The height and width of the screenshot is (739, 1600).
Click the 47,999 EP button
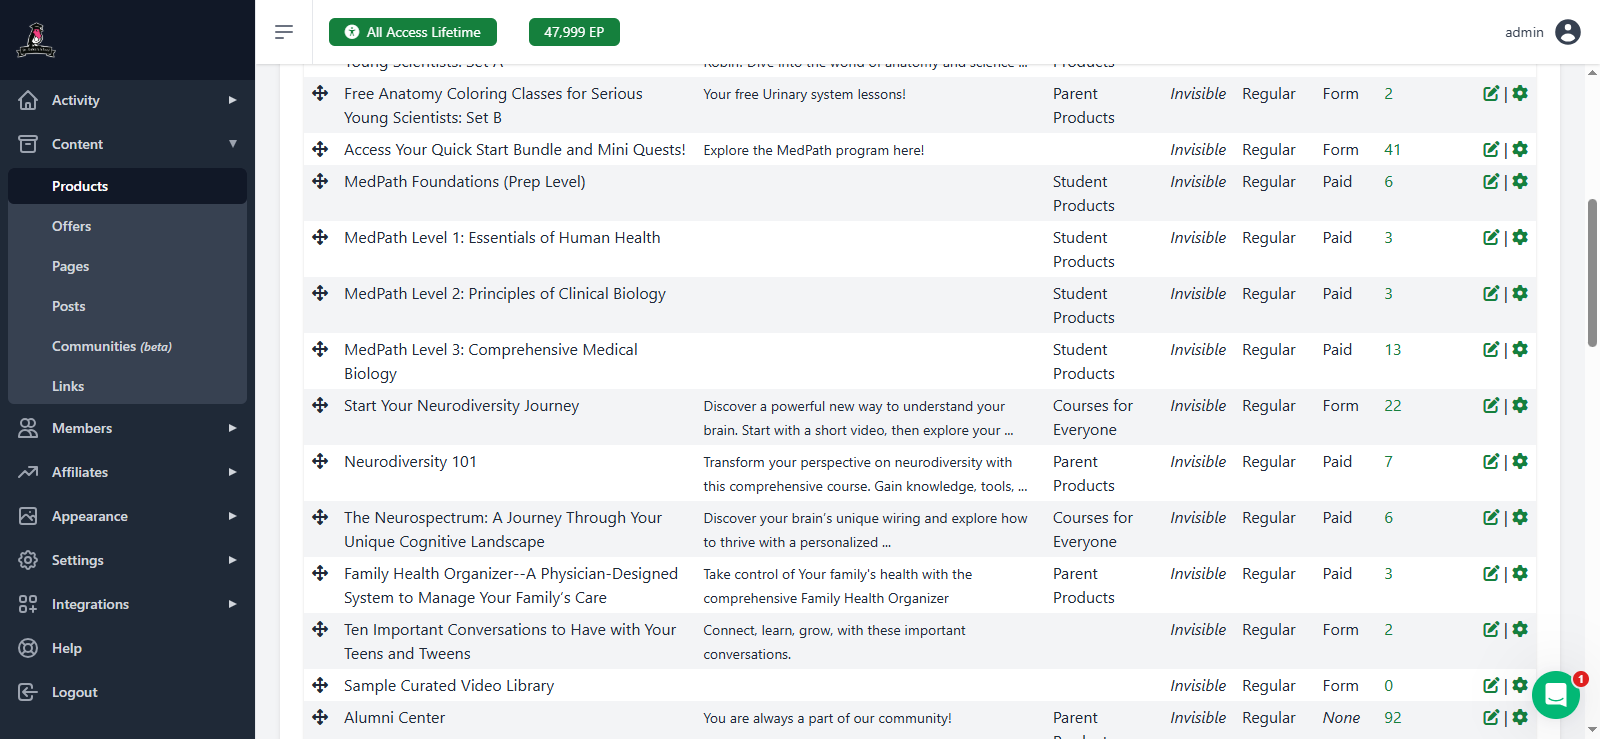point(574,32)
